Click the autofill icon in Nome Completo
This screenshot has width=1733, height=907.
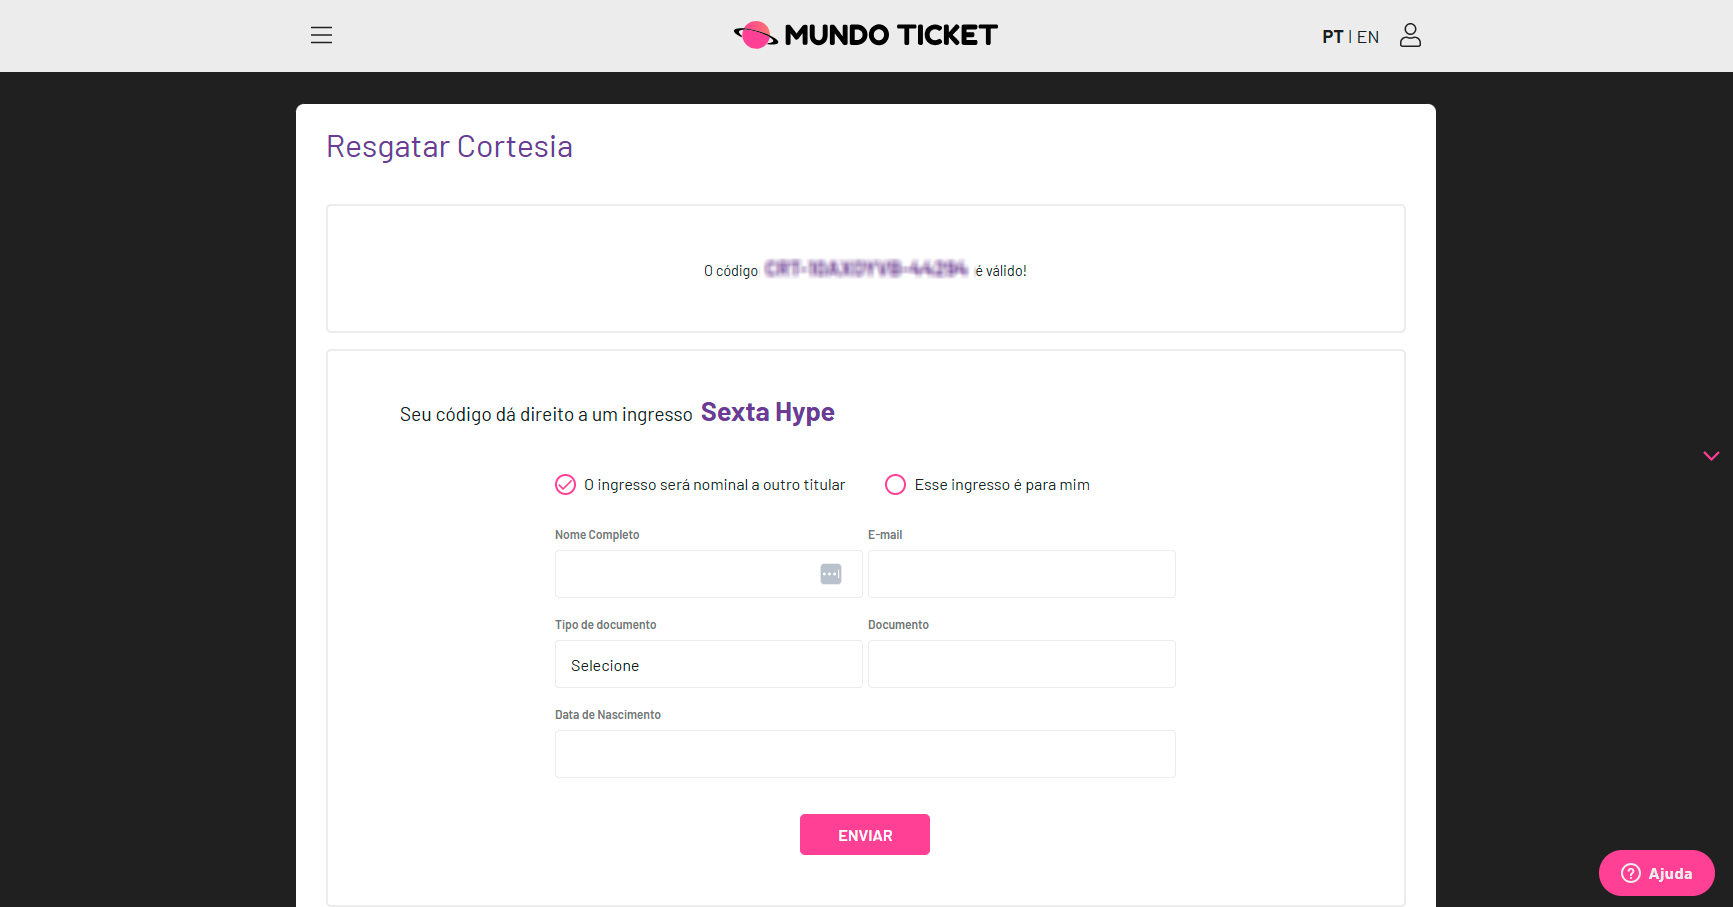click(831, 574)
